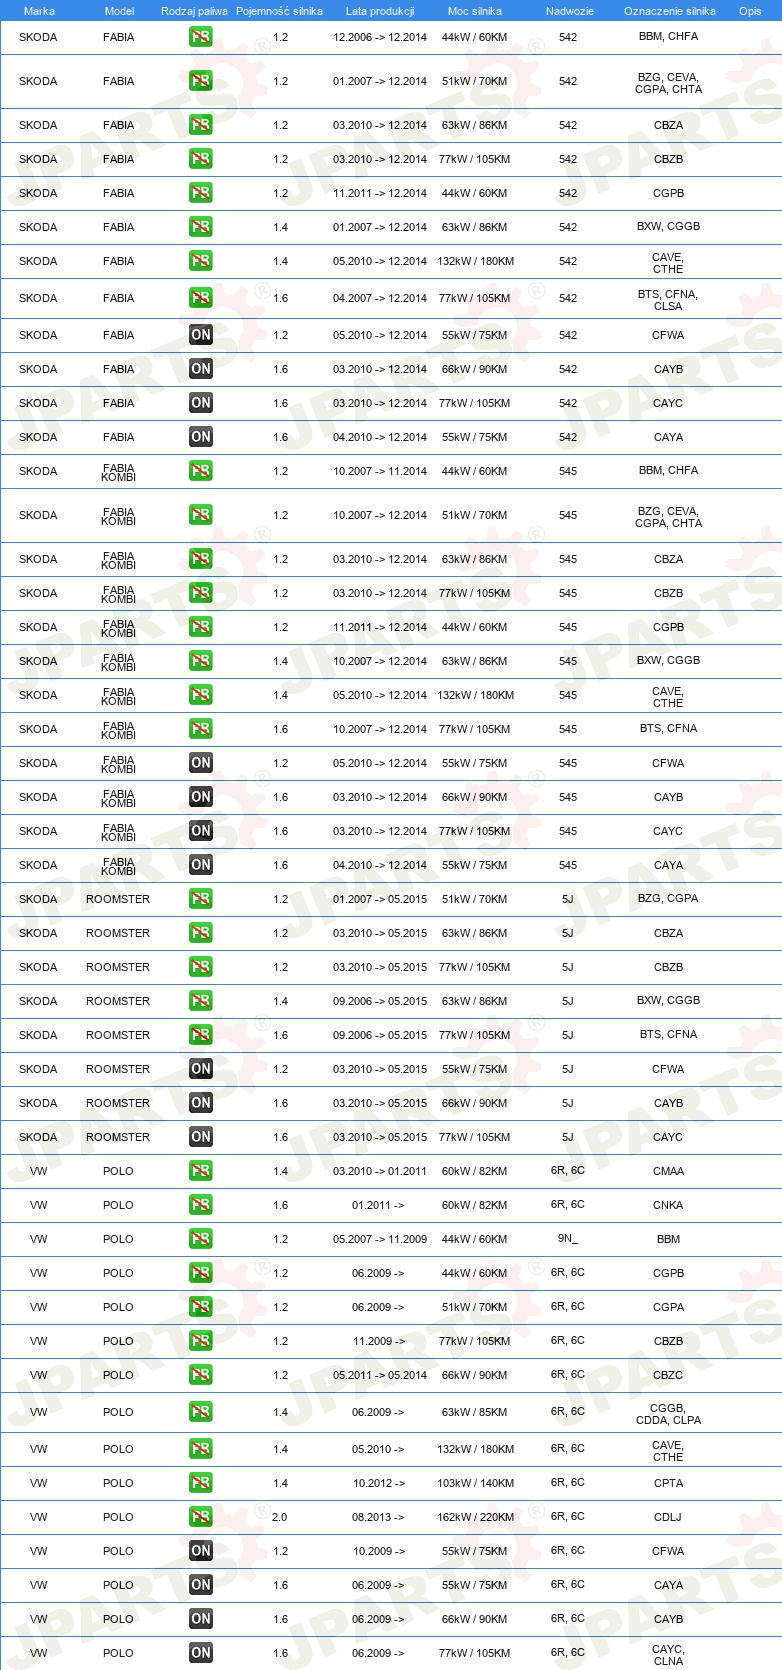Screen dimensions: 782x1670
Task: Click the CDLJ engine code
Action: [x=668, y=1517]
